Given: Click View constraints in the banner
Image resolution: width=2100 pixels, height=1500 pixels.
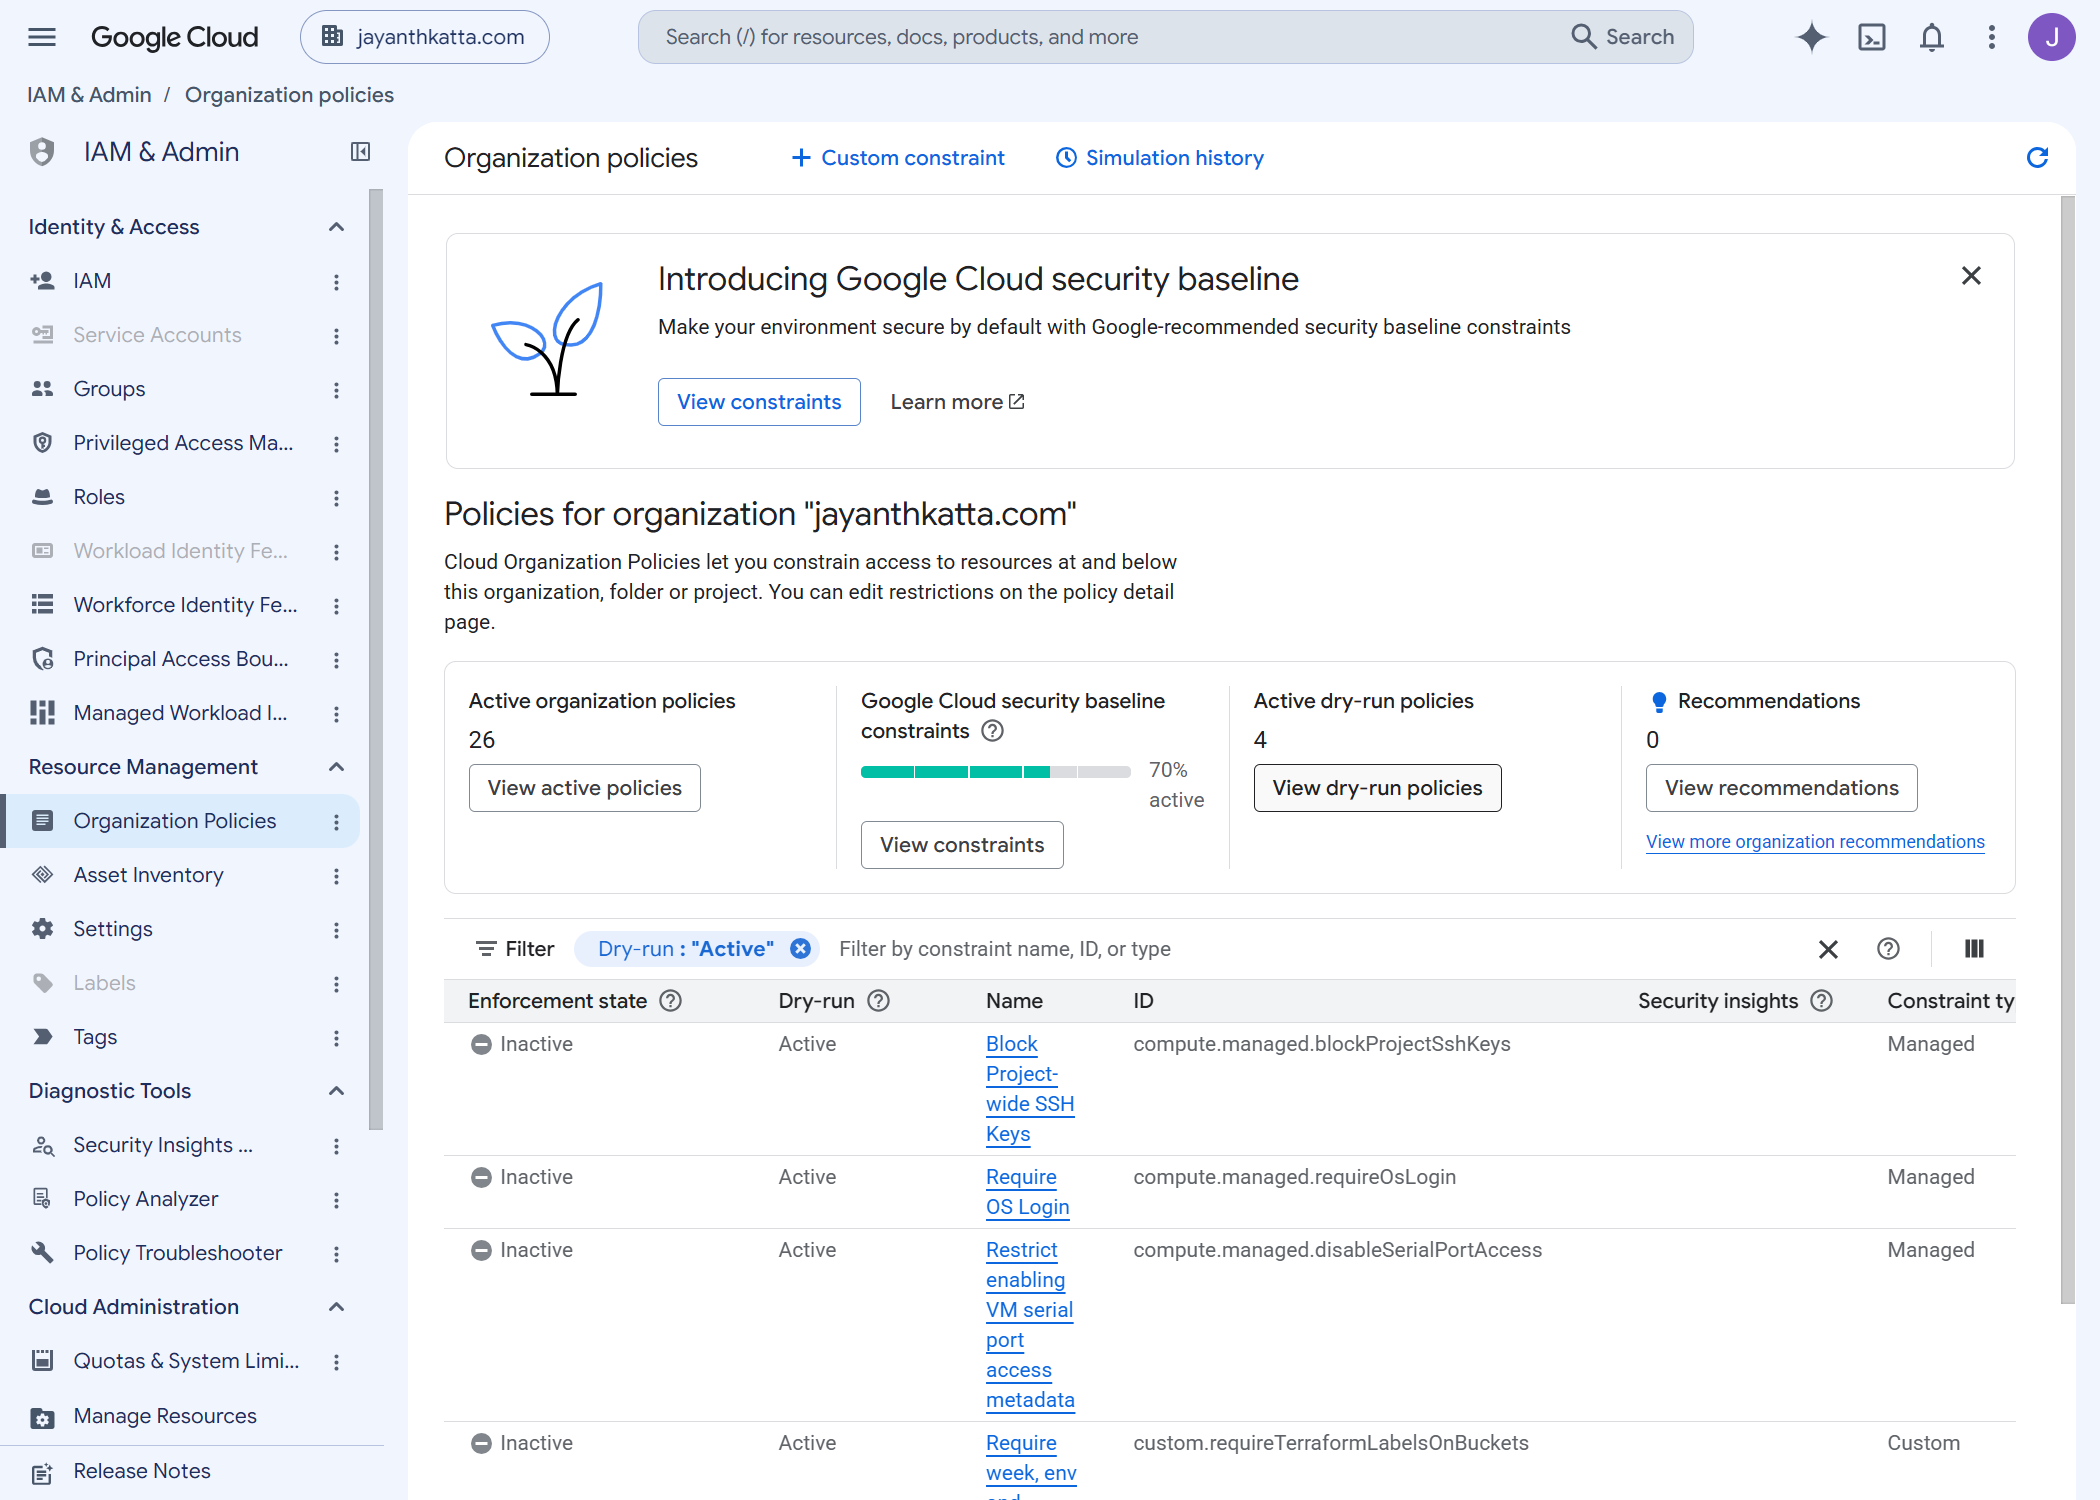Looking at the screenshot, I should [759, 402].
